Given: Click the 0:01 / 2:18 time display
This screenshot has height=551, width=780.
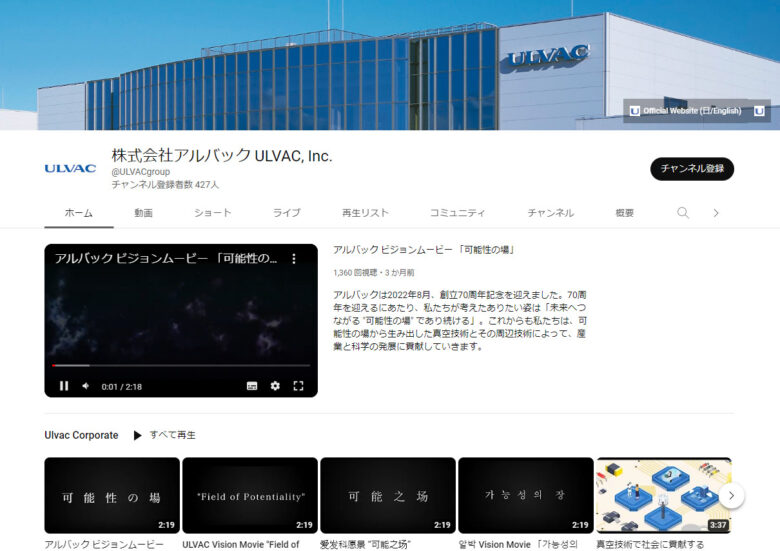Looking at the screenshot, I should click(121, 386).
